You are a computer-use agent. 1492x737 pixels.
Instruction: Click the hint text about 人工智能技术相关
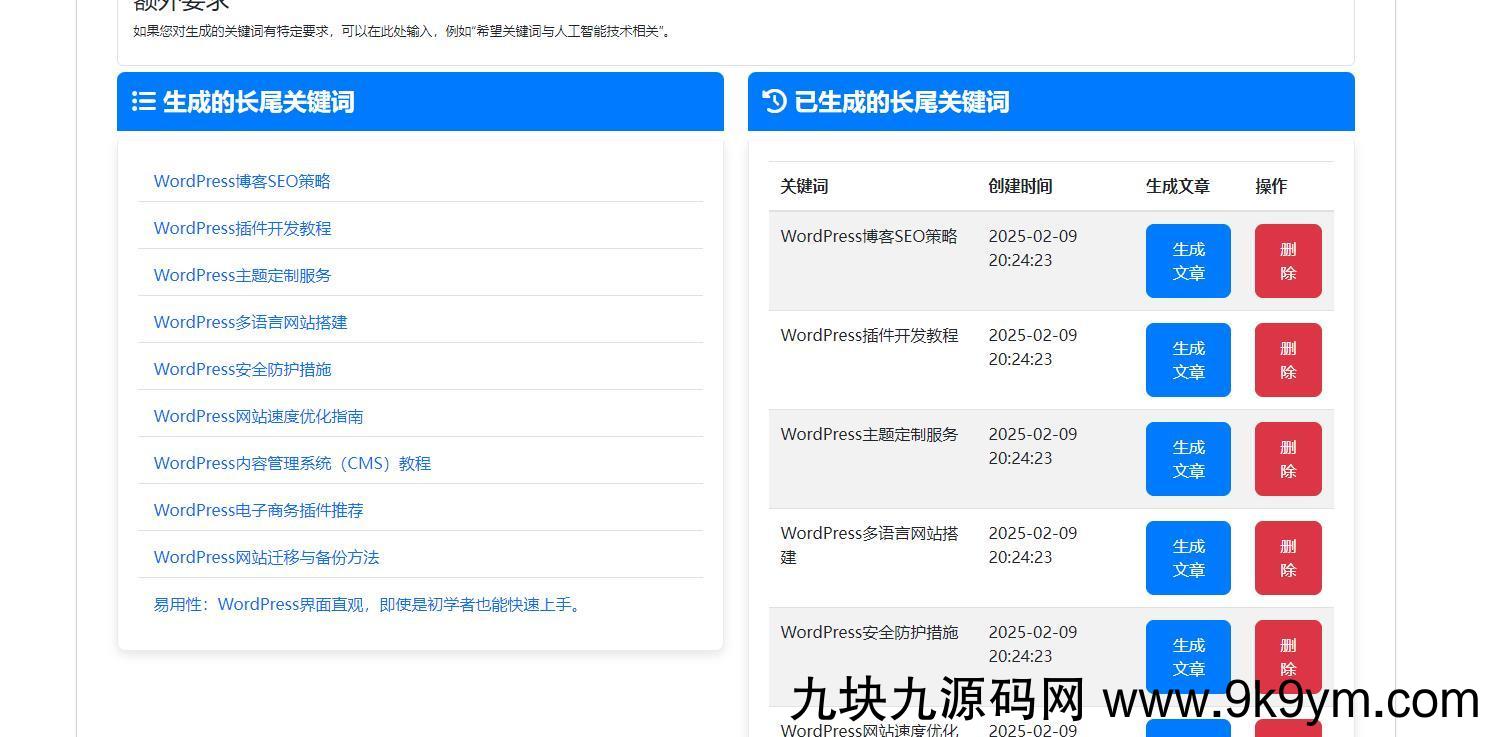(x=403, y=31)
